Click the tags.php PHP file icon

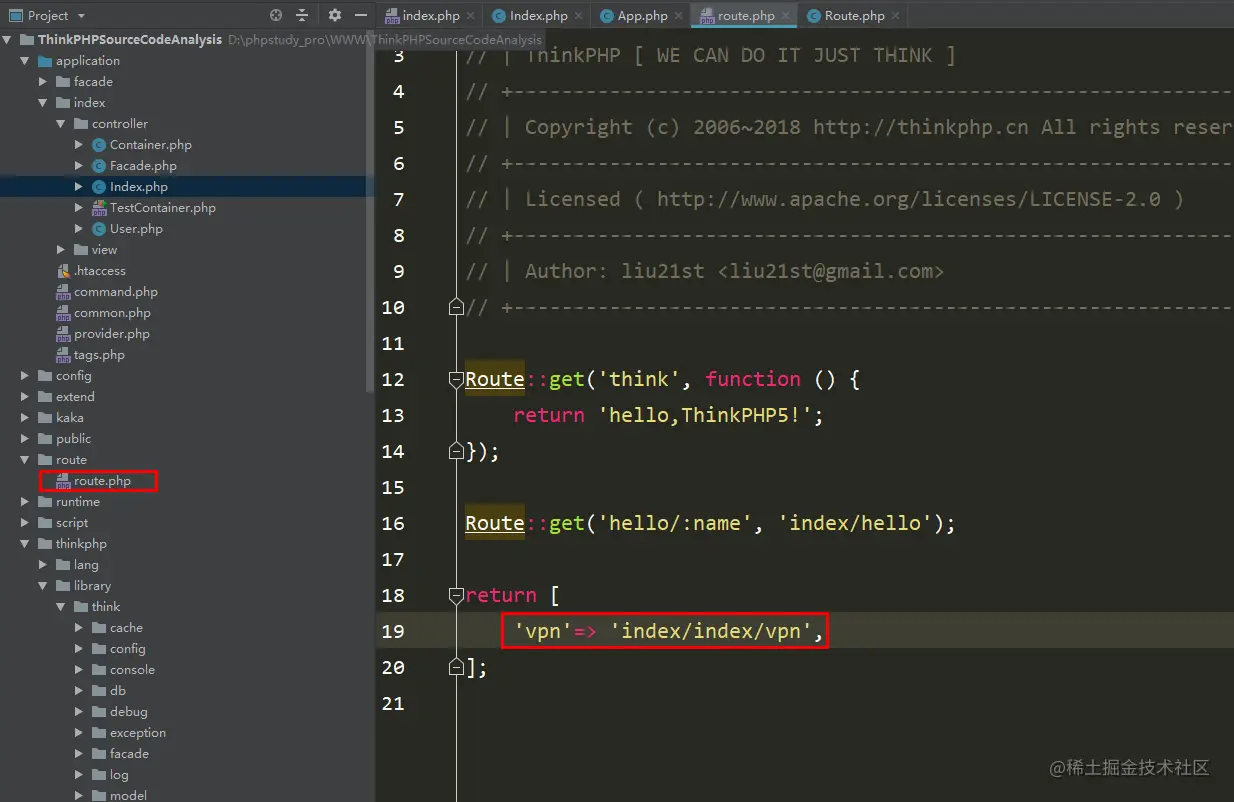point(63,355)
